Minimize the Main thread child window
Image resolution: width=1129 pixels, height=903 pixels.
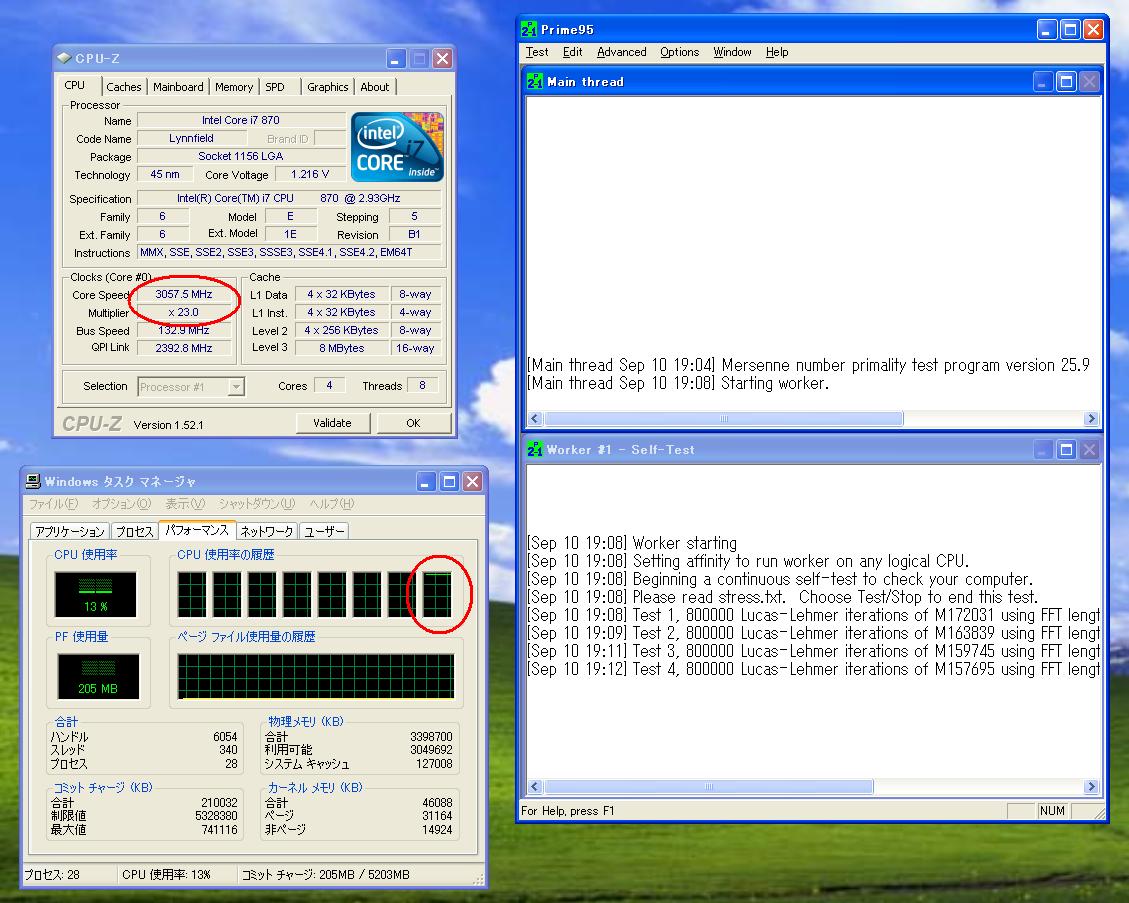point(1043,81)
